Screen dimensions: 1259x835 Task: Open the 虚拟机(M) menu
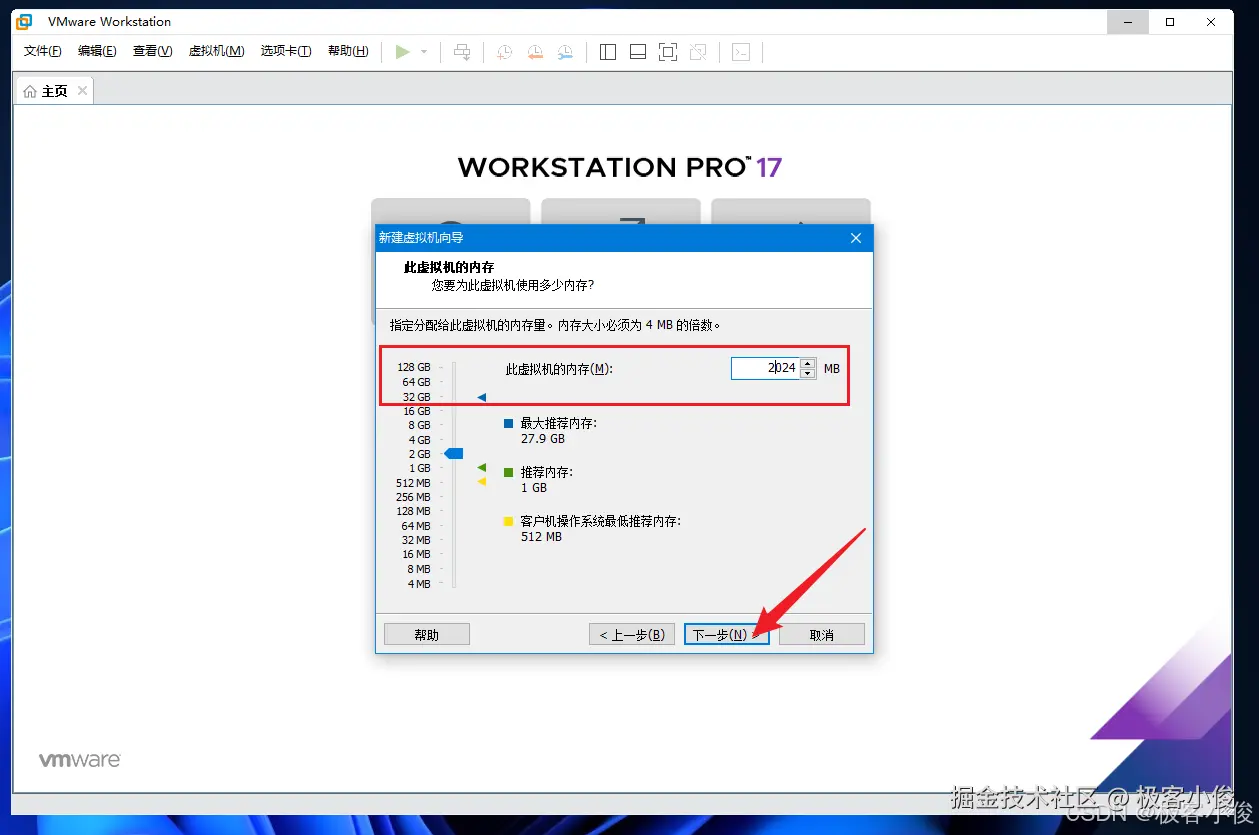[x=217, y=51]
